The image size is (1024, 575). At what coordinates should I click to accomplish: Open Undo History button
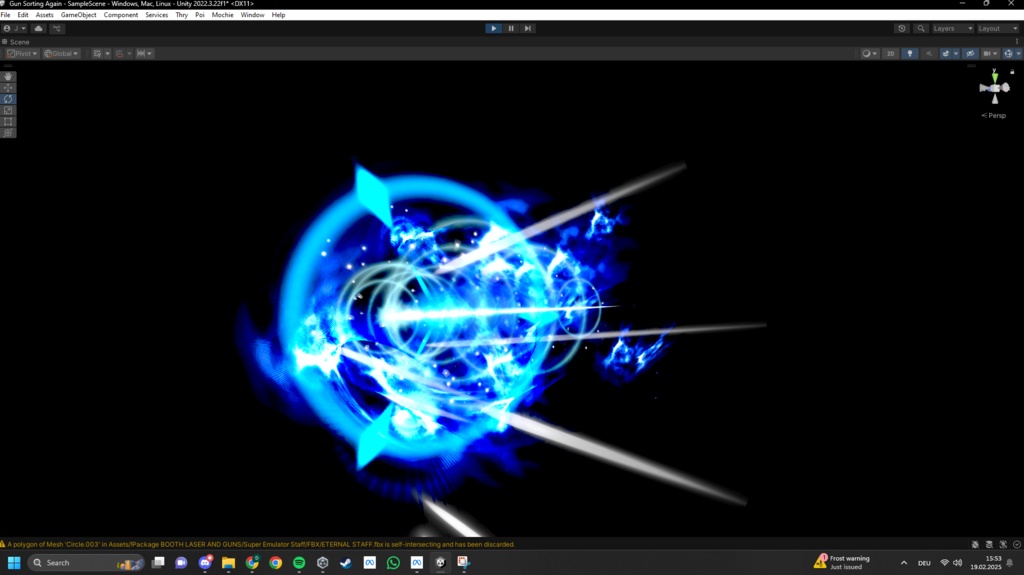(902, 28)
